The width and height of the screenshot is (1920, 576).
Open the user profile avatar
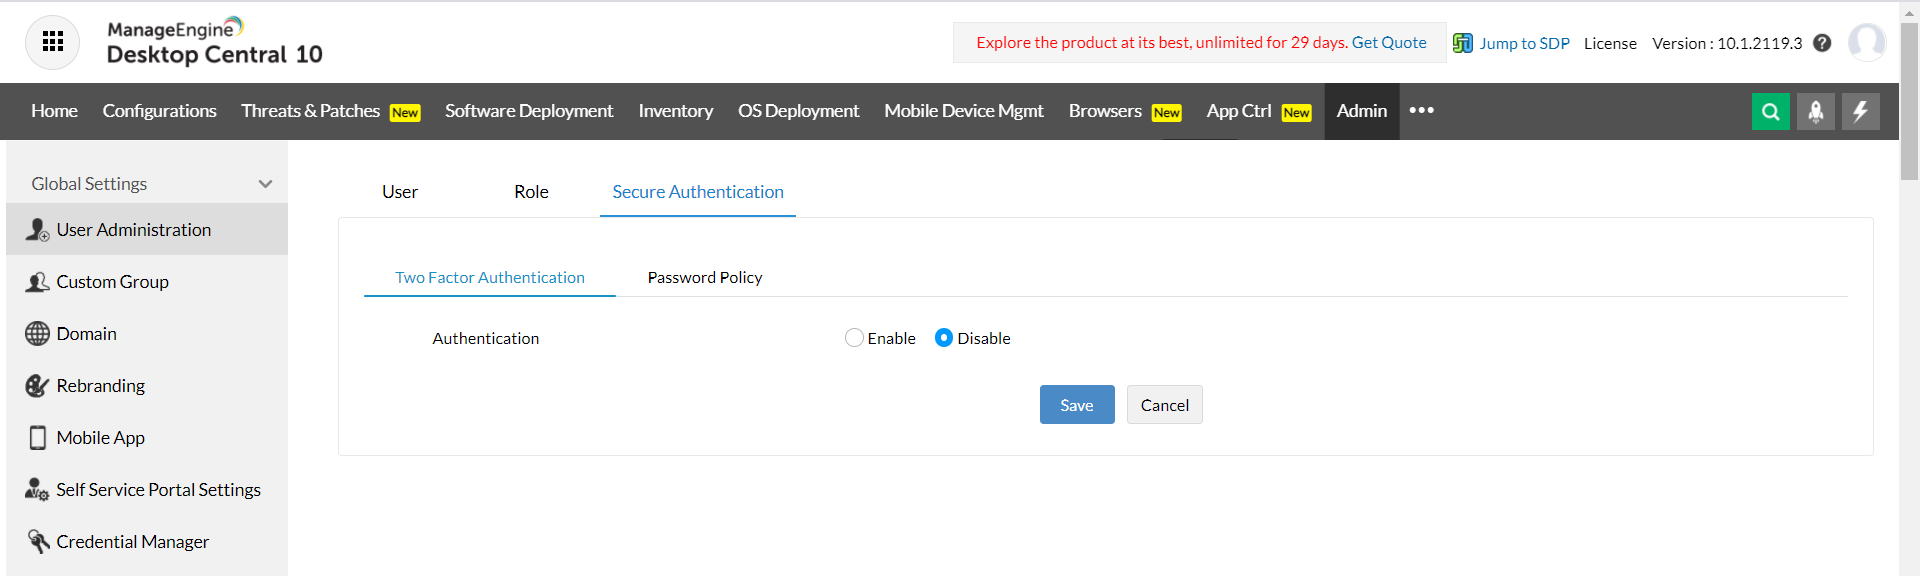coord(1866,43)
